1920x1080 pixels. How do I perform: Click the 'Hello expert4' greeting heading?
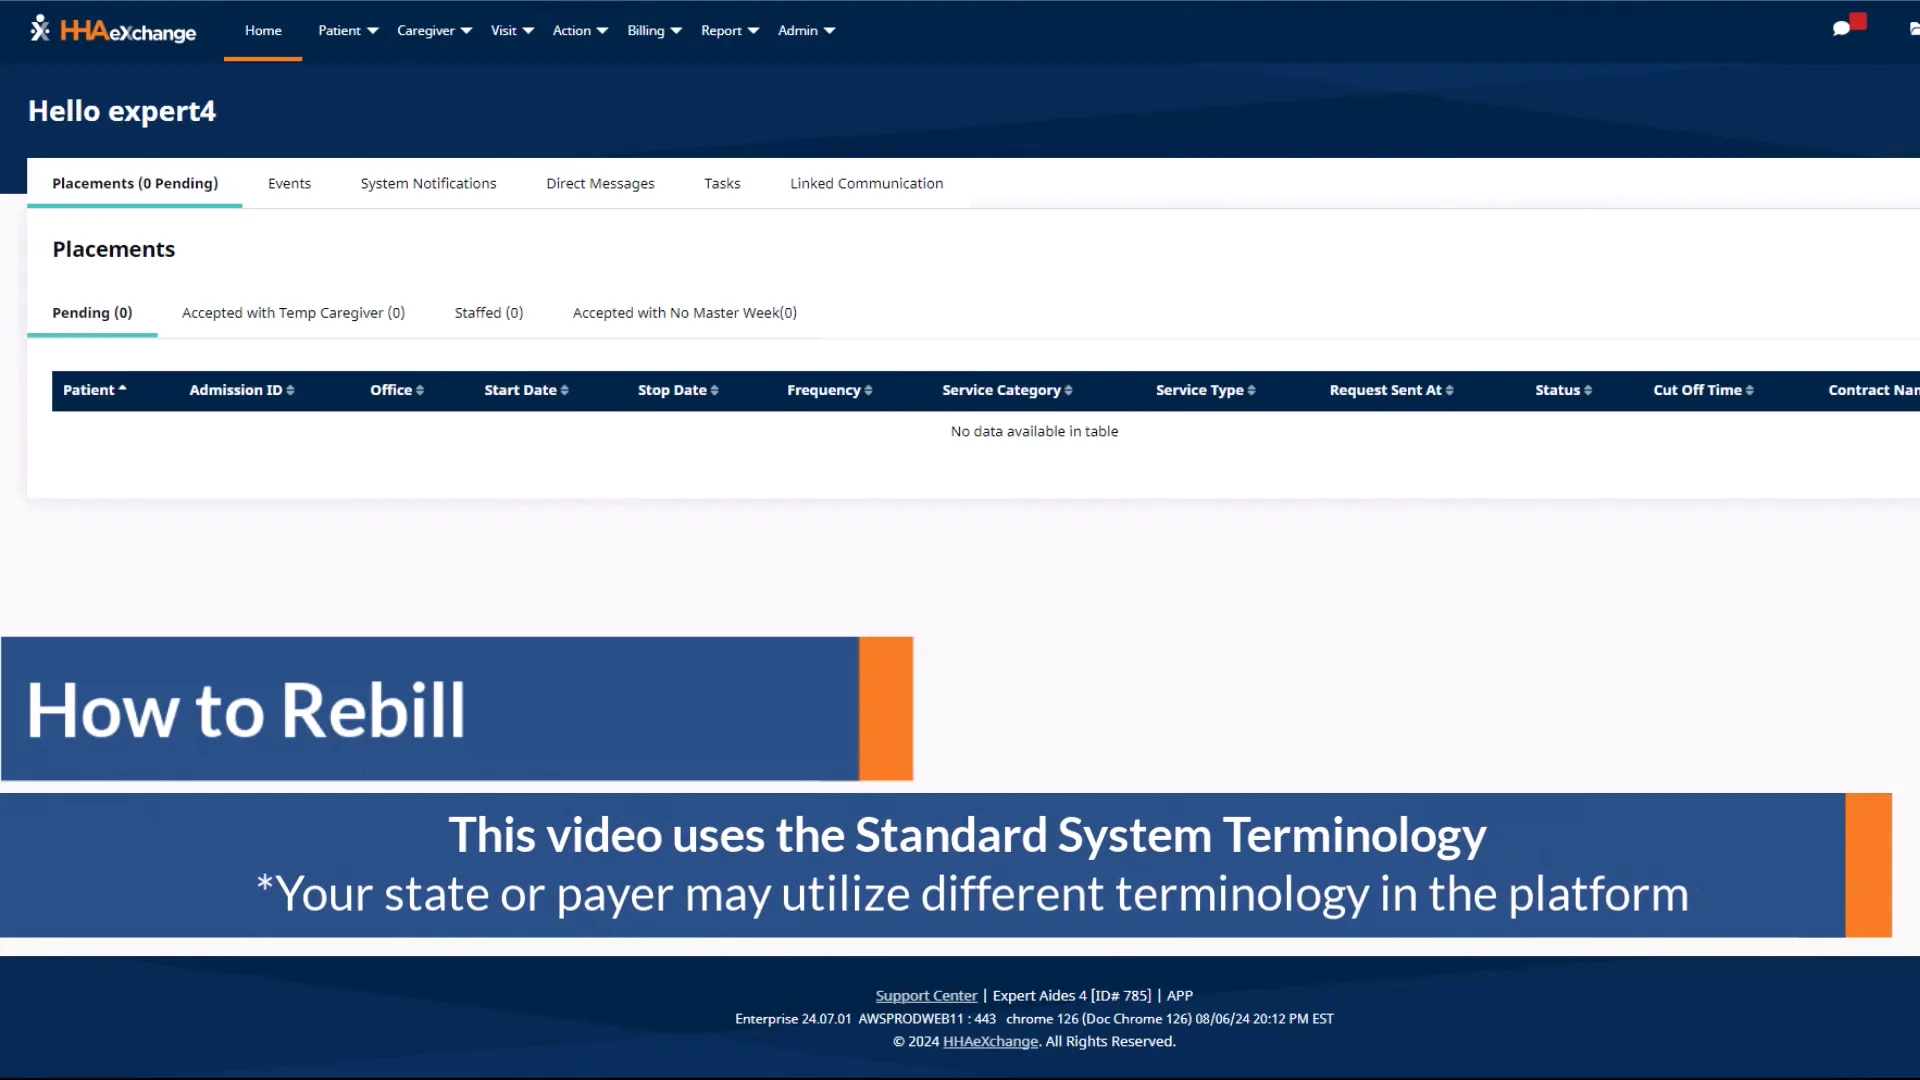pyautogui.click(x=122, y=111)
